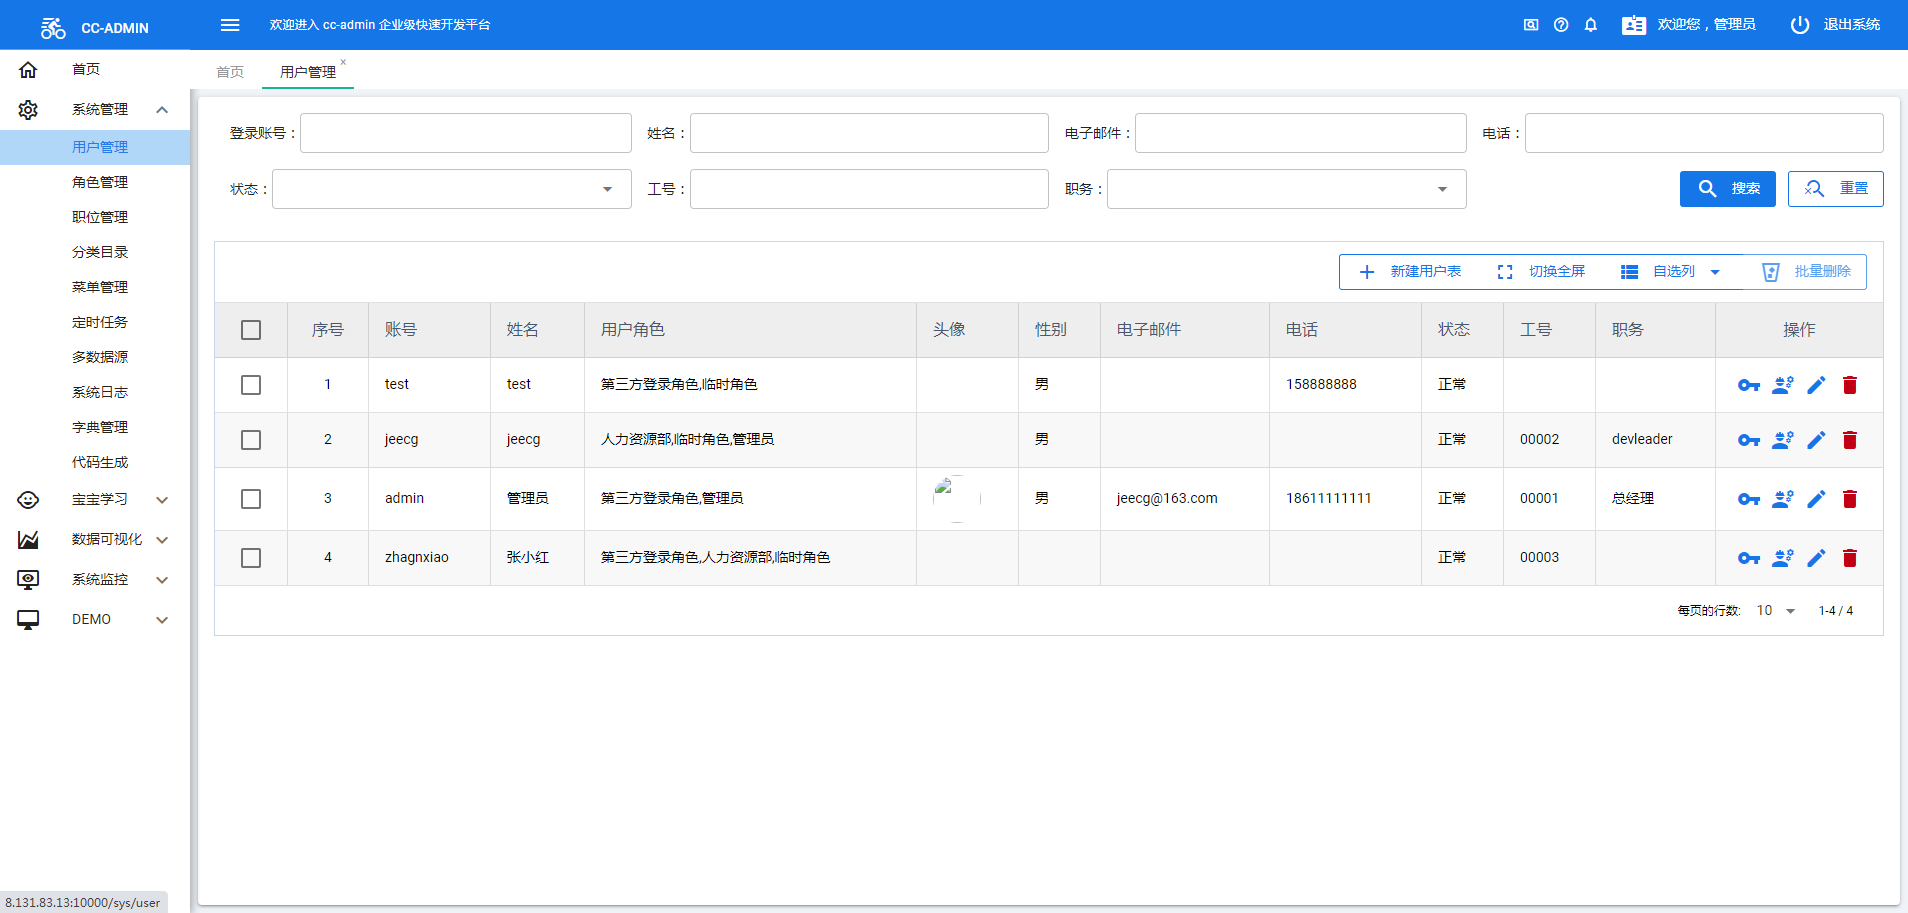Click the 搜索 search button
Screen dimensions: 1908x913
tap(1728, 189)
